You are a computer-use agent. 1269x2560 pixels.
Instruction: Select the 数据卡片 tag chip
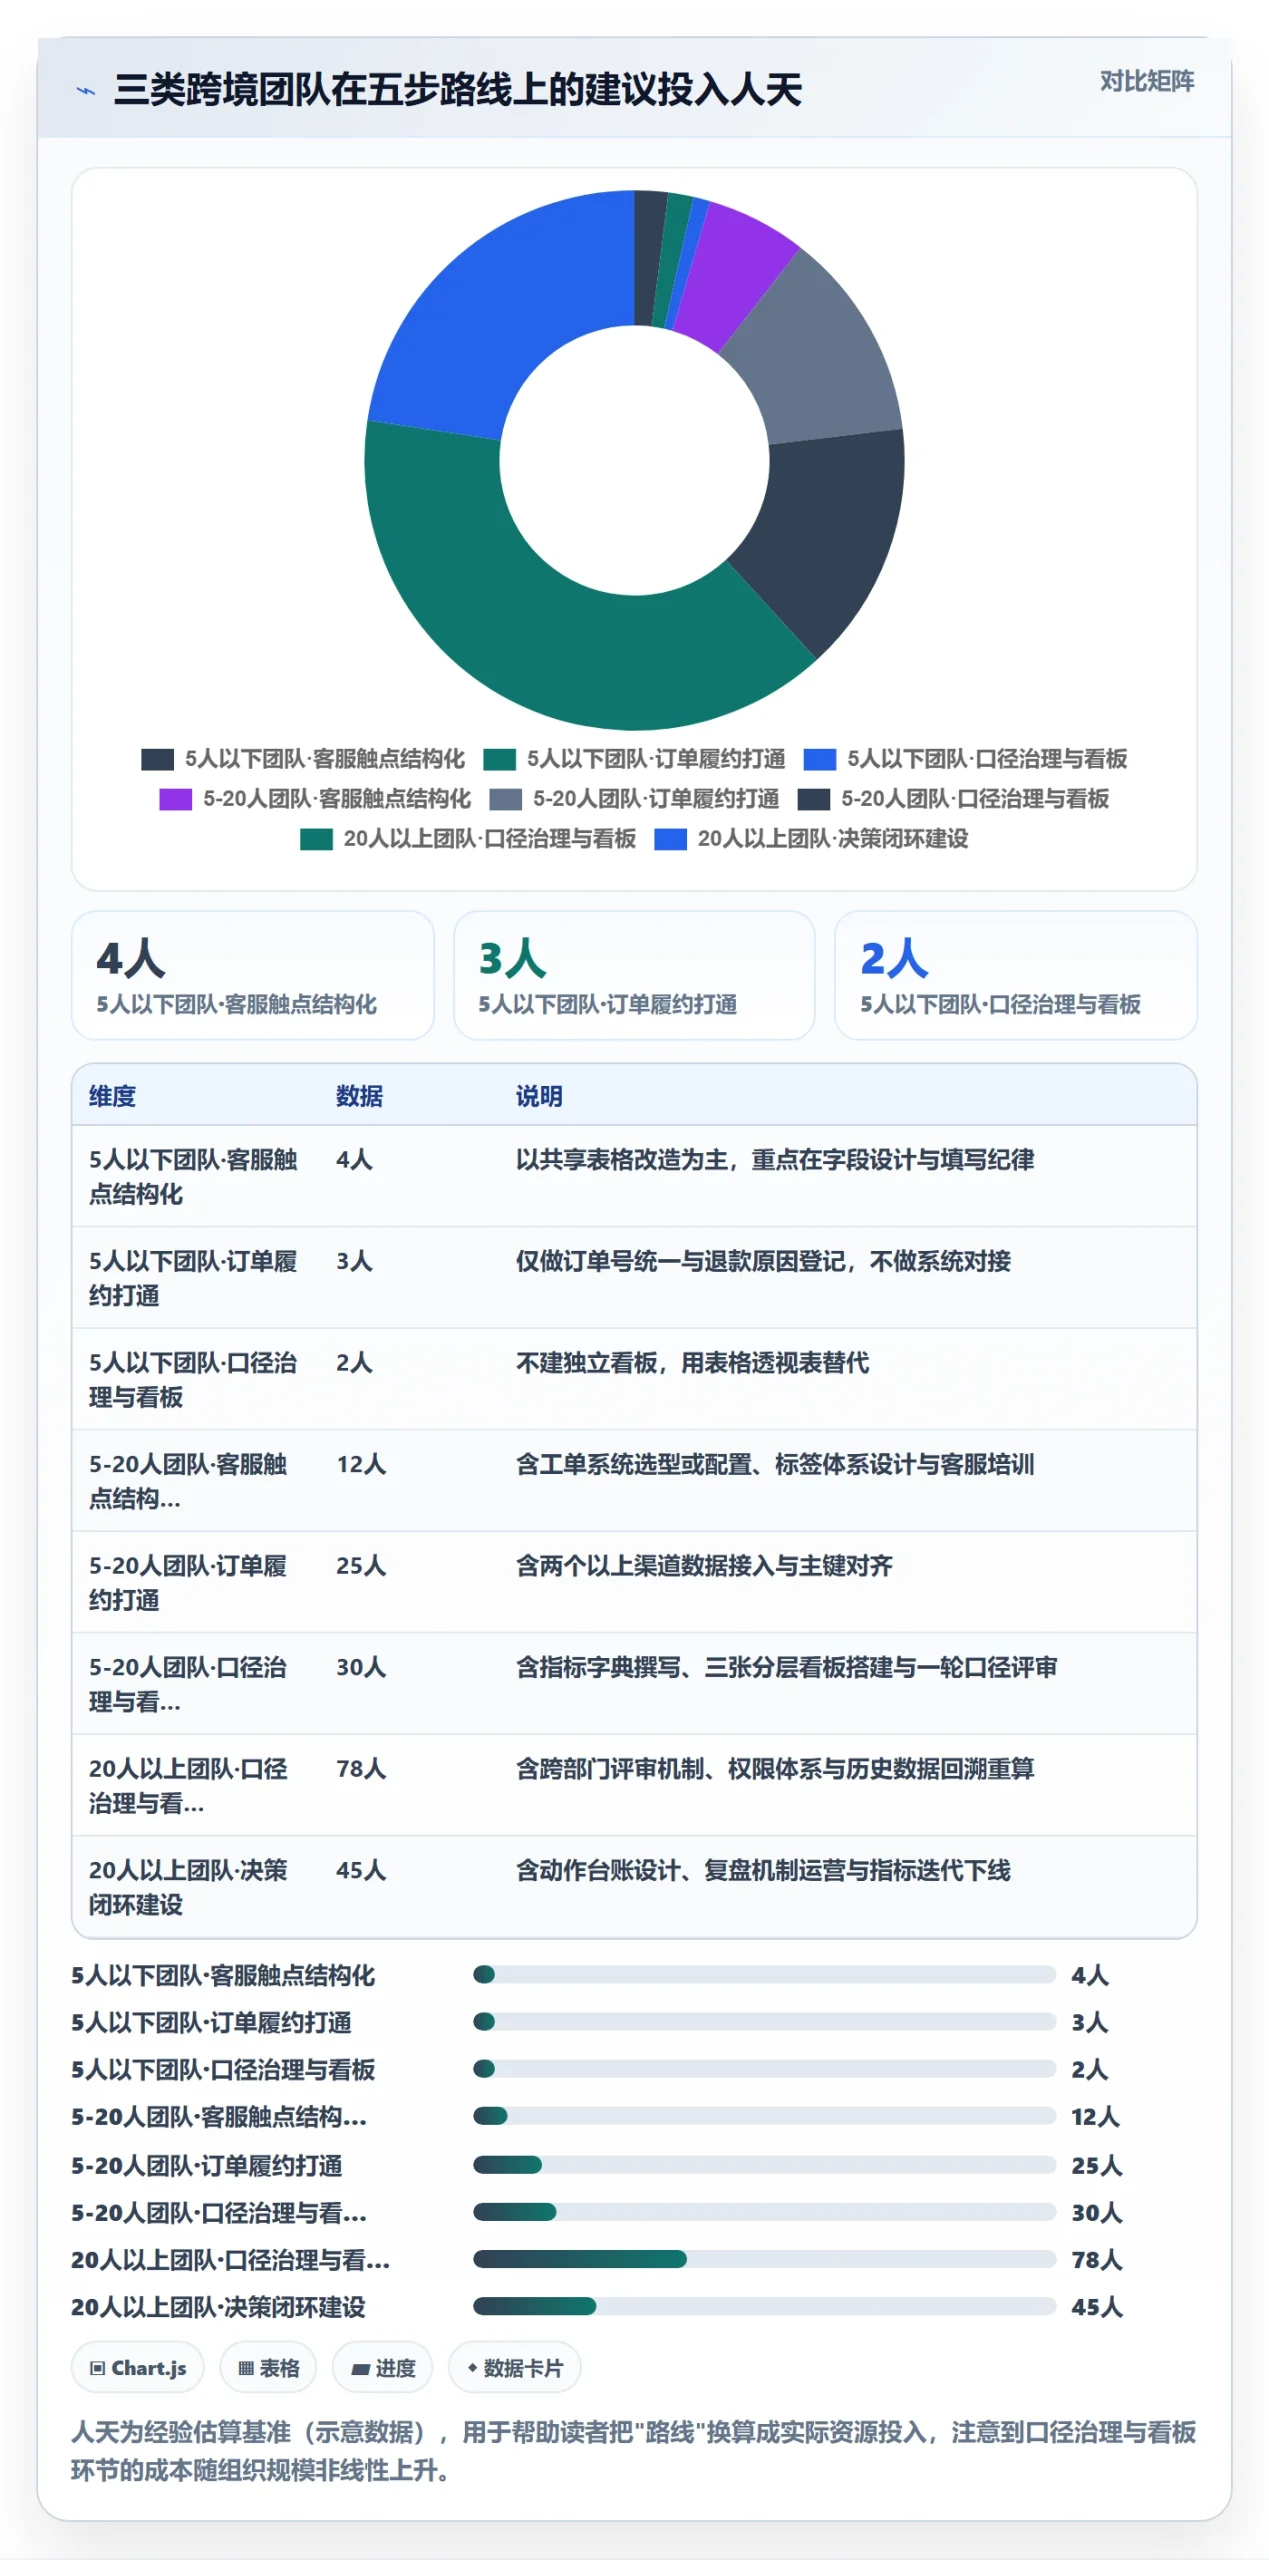click(x=514, y=2368)
